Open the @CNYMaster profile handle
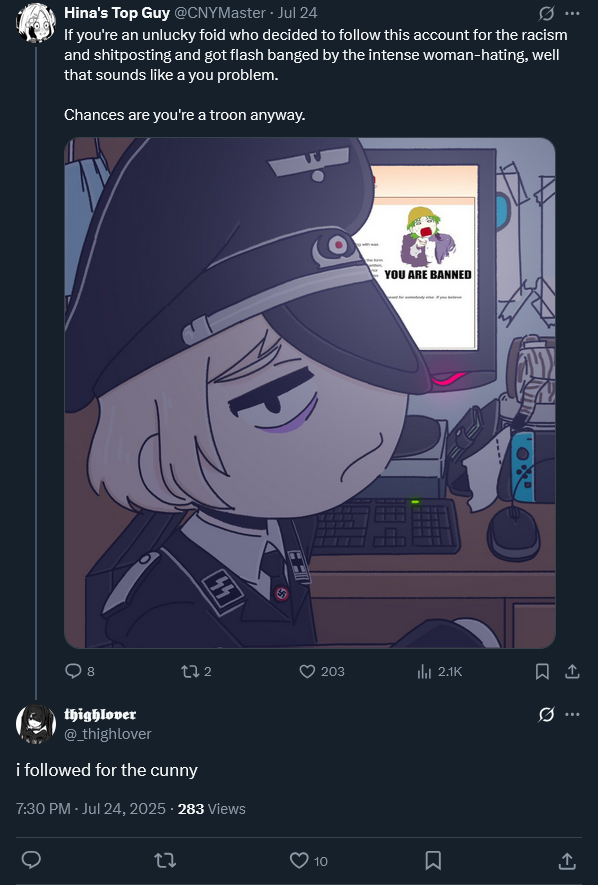This screenshot has width=598, height=885. coord(219,13)
